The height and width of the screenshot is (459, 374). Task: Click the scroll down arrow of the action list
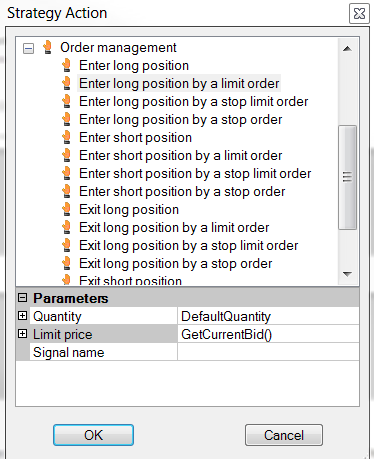click(347, 274)
